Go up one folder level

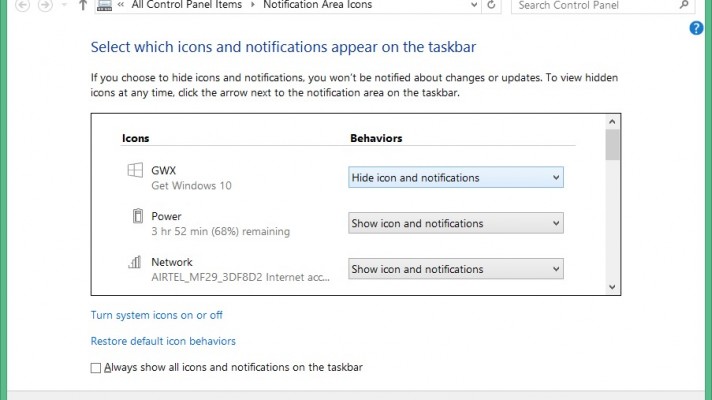tap(82, 6)
